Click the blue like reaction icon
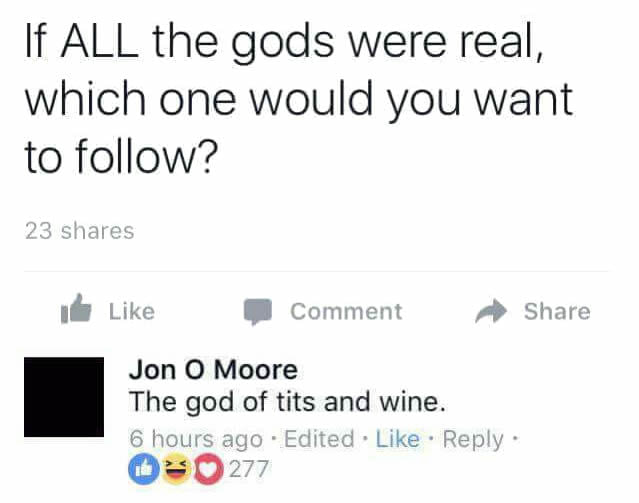Viewport: 639px width, 503px height. (143, 469)
